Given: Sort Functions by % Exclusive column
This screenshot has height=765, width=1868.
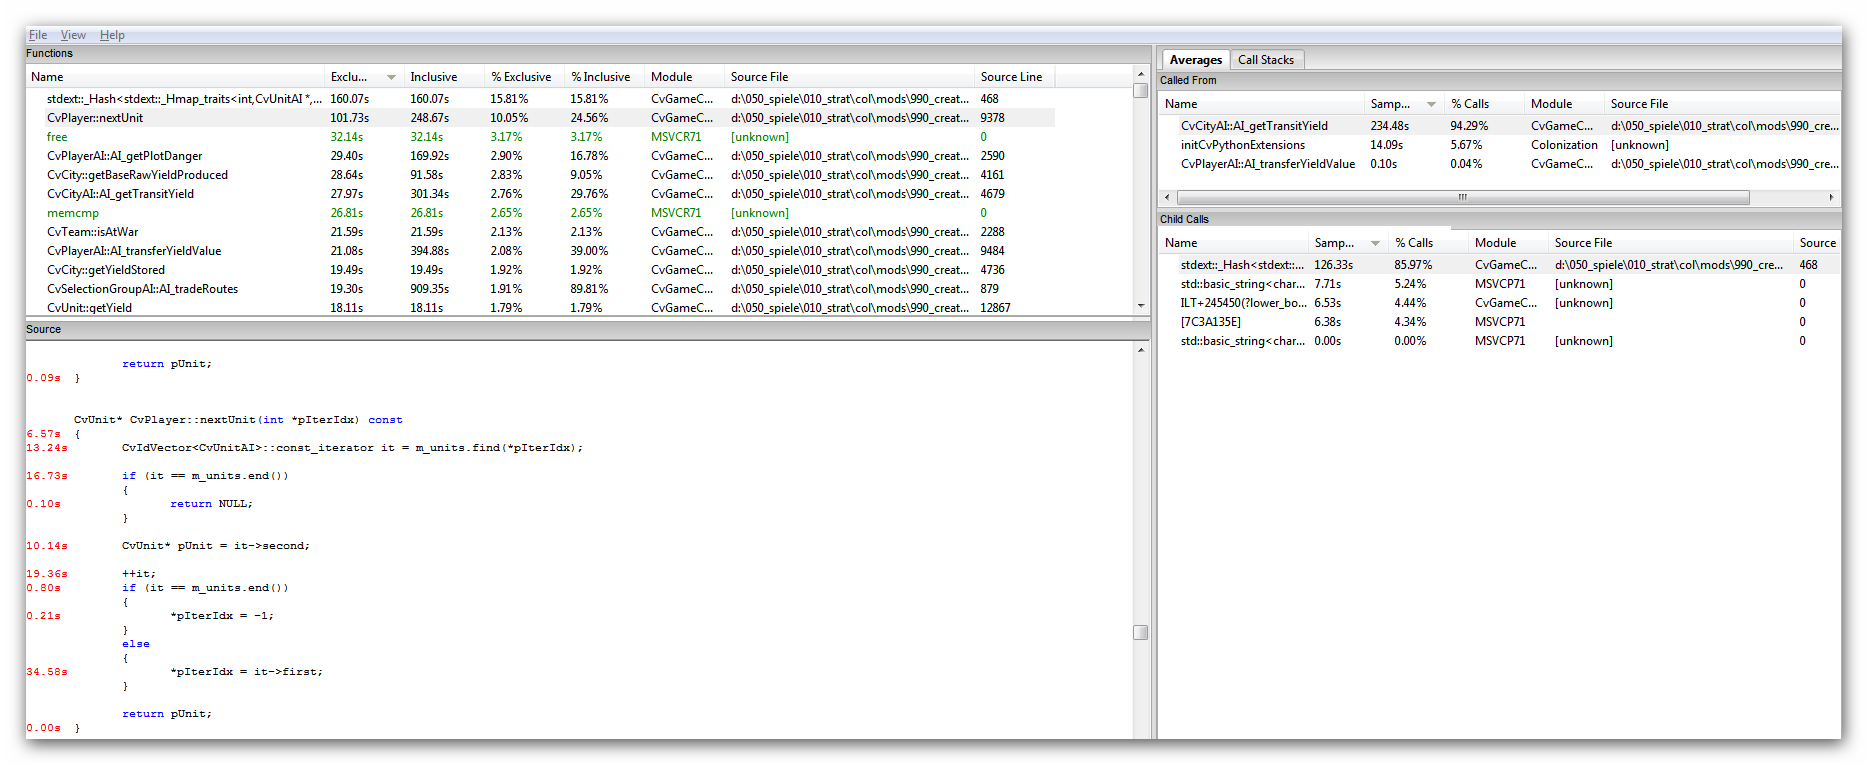Looking at the screenshot, I should pos(524,77).
